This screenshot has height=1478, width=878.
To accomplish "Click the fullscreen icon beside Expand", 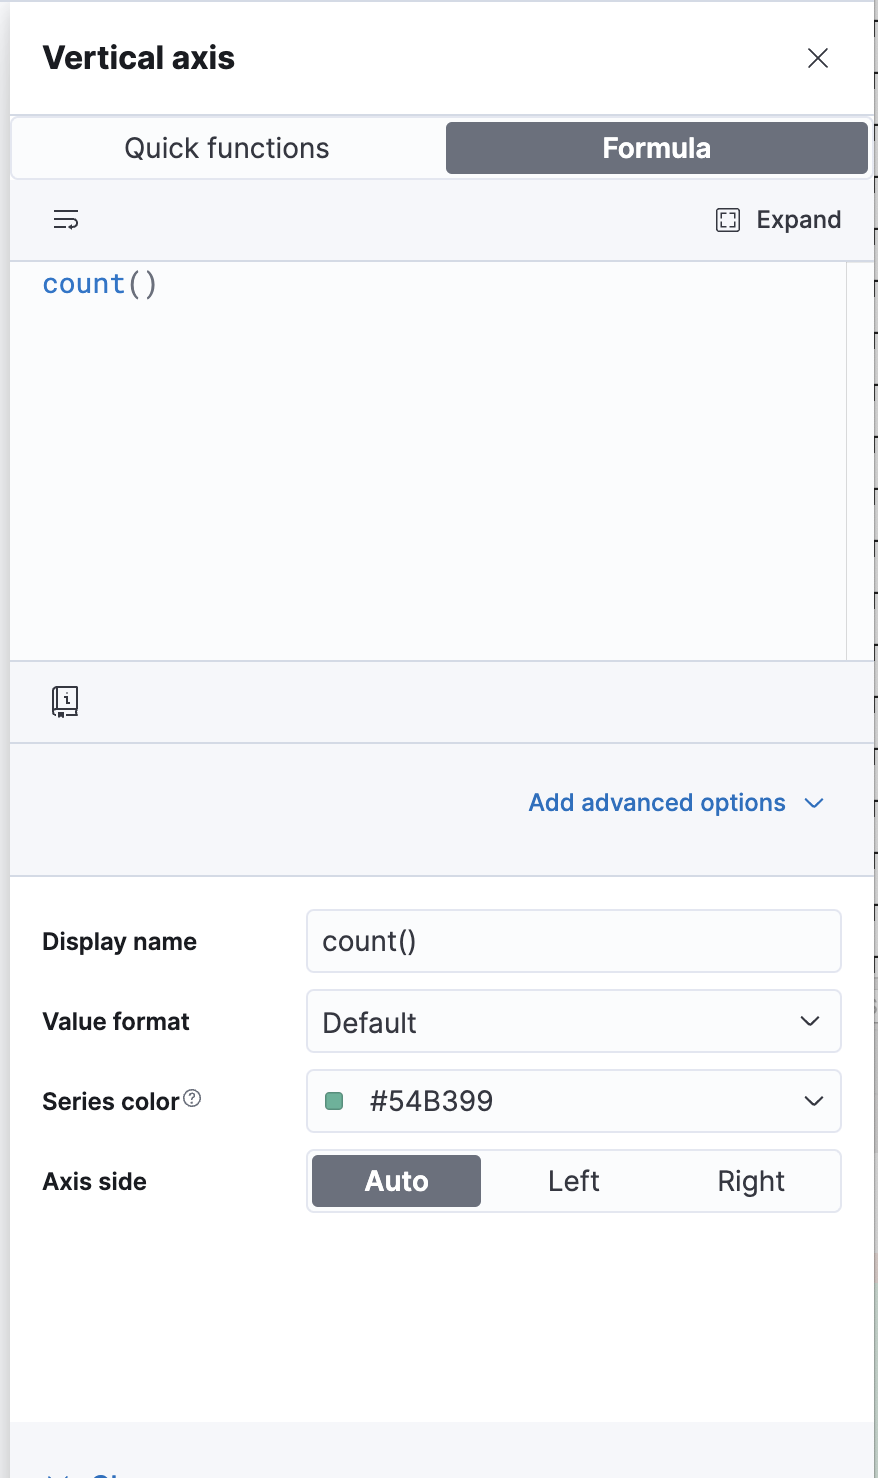I will [728, 220].
